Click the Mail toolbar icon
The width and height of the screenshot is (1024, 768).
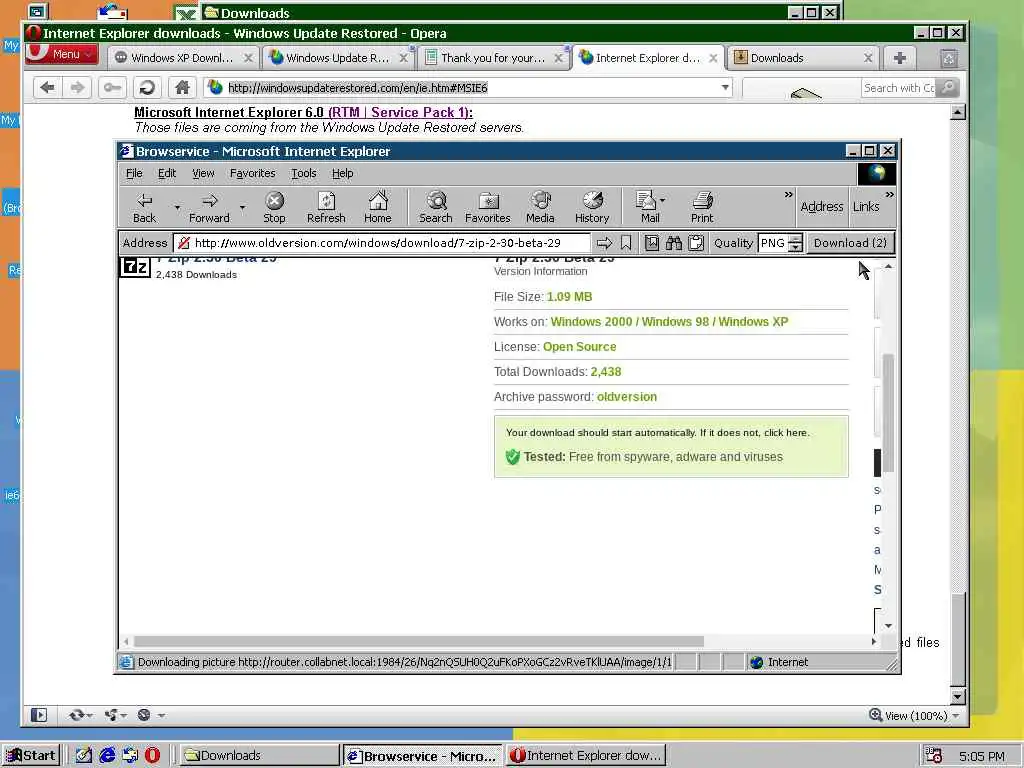point(648,208)
